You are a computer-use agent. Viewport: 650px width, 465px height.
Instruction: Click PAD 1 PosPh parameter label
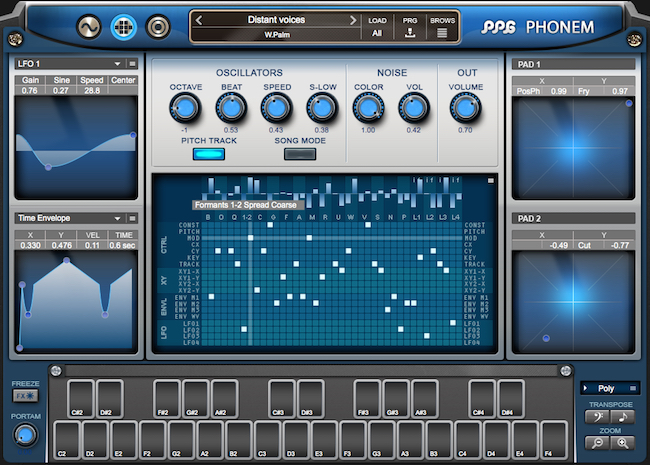[x=528, y=91]
